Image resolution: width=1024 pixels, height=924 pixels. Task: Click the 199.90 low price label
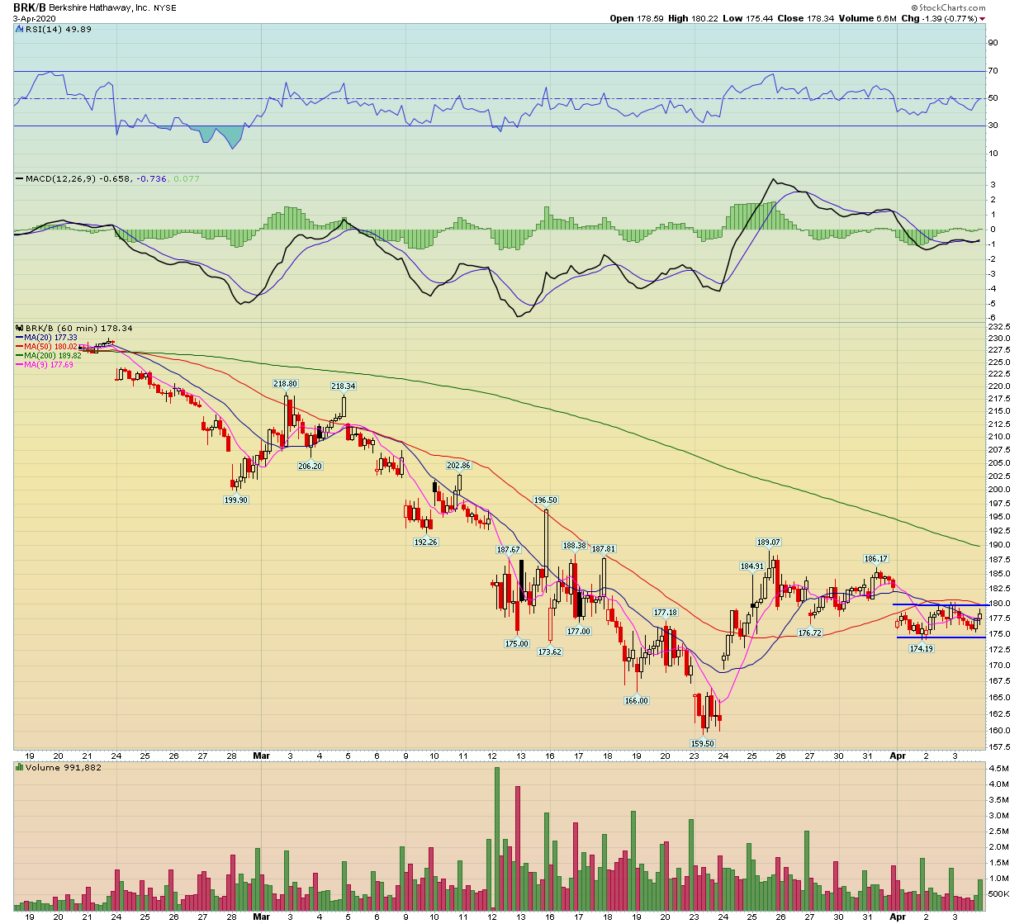236,500
